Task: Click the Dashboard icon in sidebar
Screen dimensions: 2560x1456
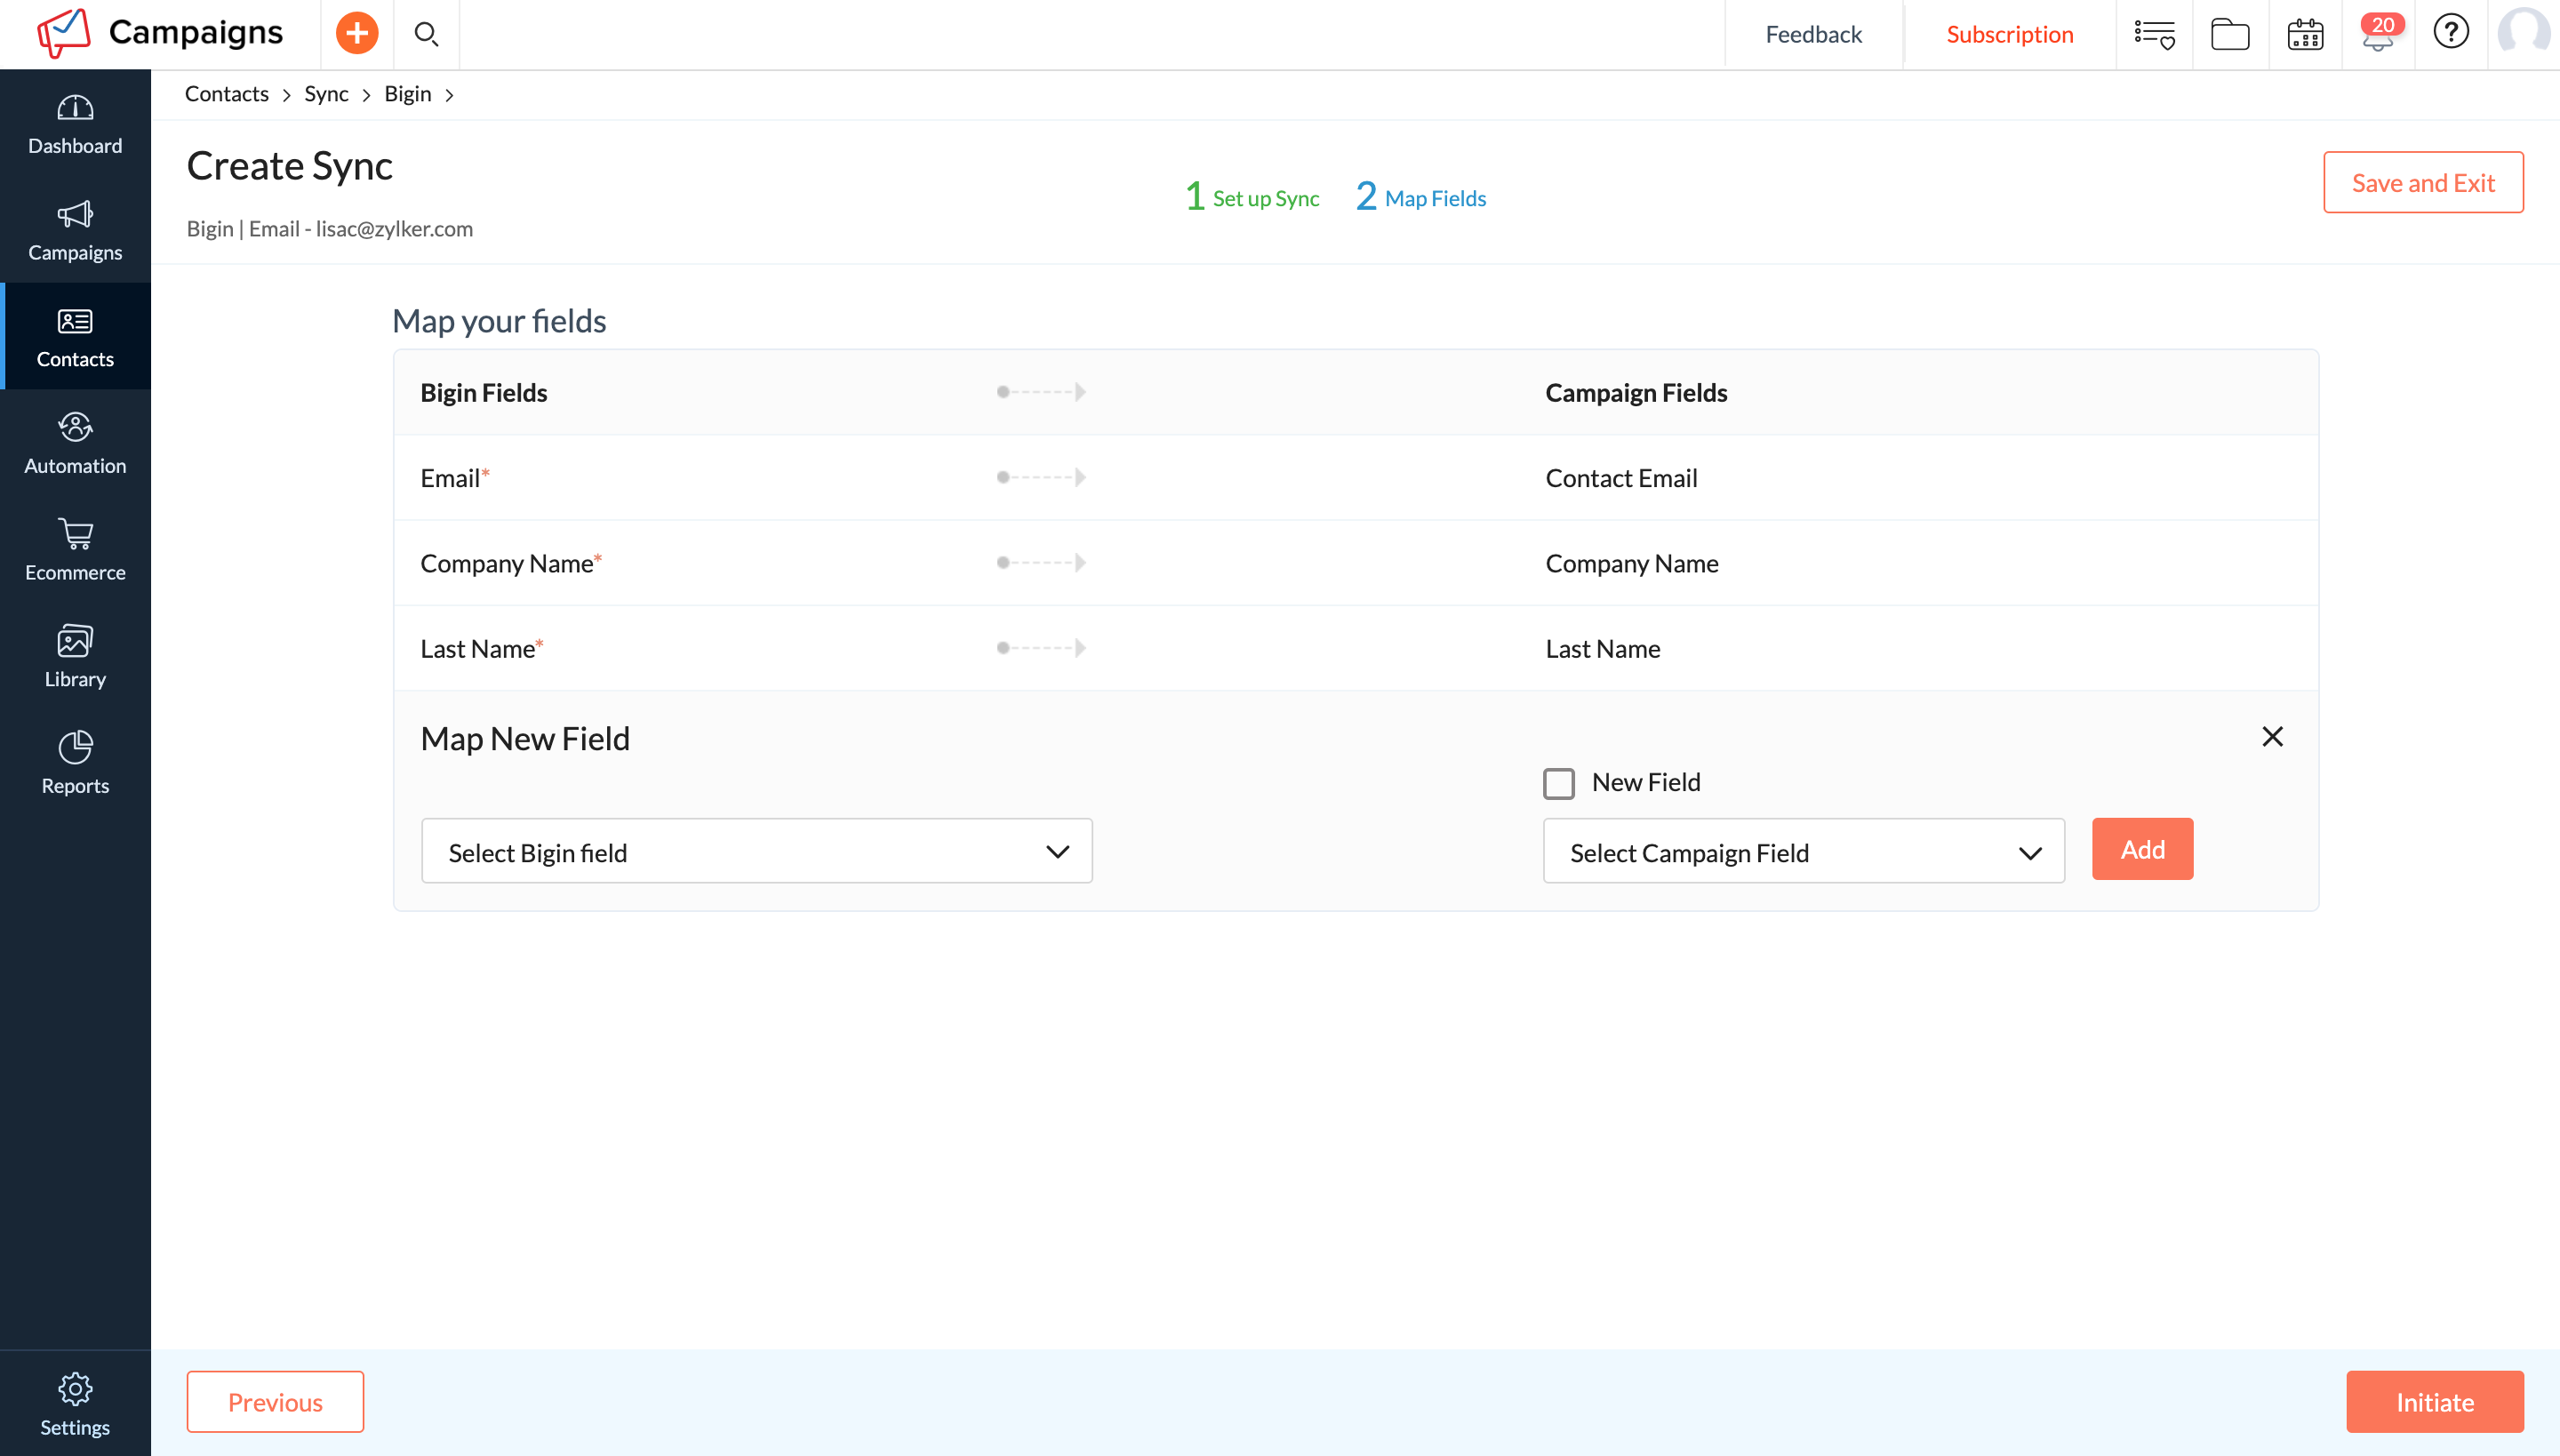Action: coord(76,109)
